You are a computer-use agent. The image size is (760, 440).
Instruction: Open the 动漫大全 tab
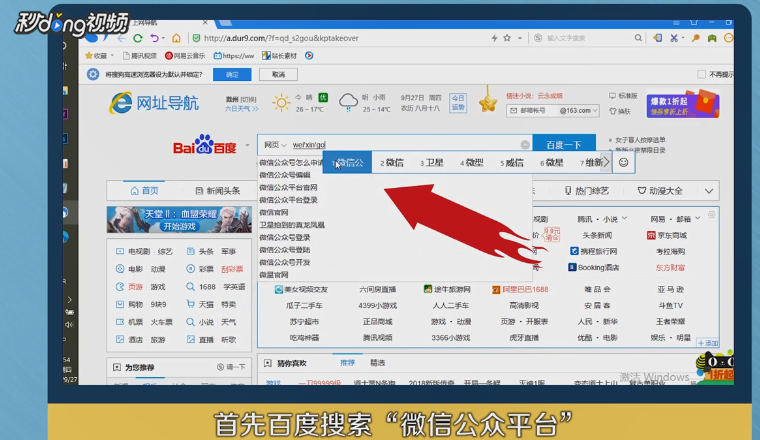tap(660, 191)
